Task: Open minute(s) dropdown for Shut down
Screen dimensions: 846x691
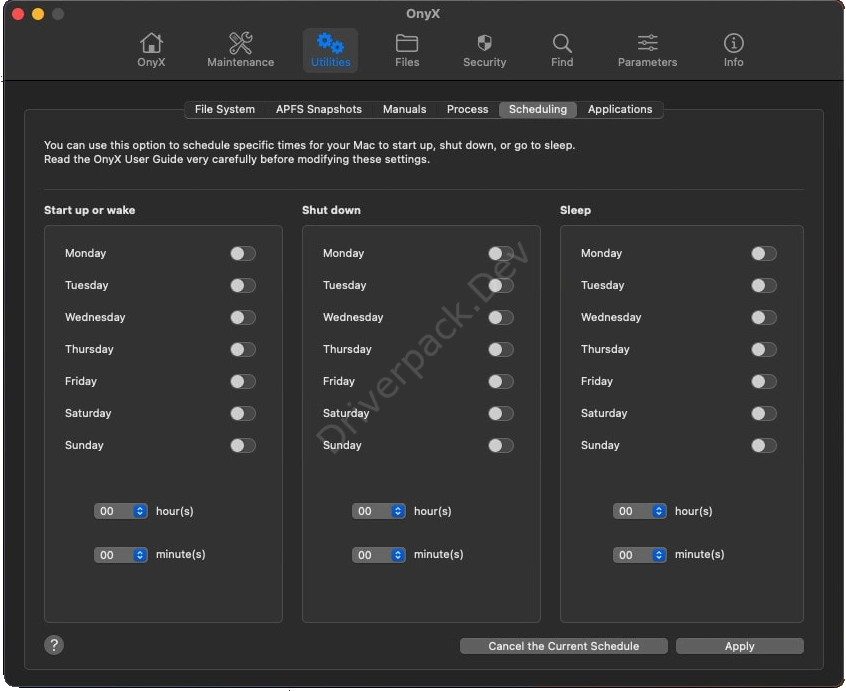Action: pyautogui.click(x=378, y=555)
